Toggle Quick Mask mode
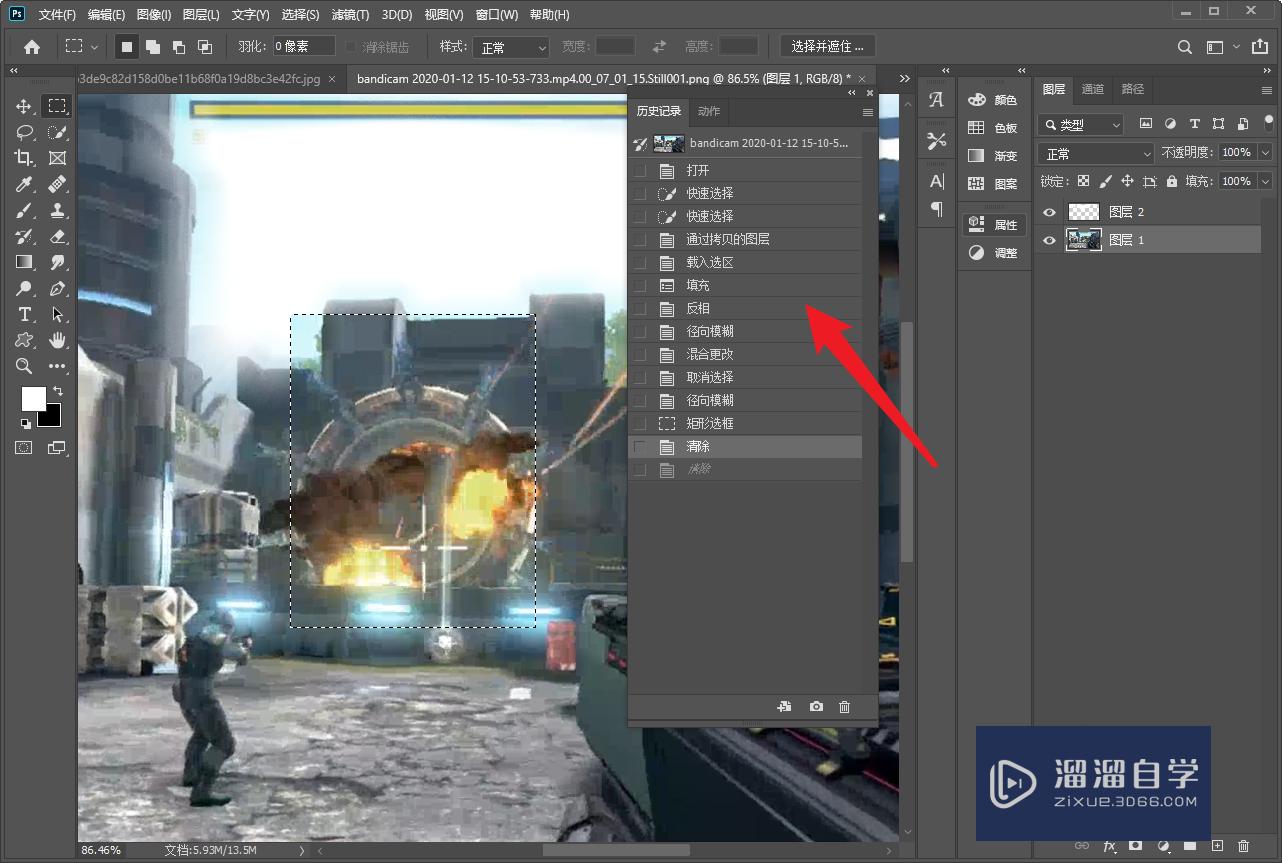This screenshot has width=1282, height=863. [24, 448]
